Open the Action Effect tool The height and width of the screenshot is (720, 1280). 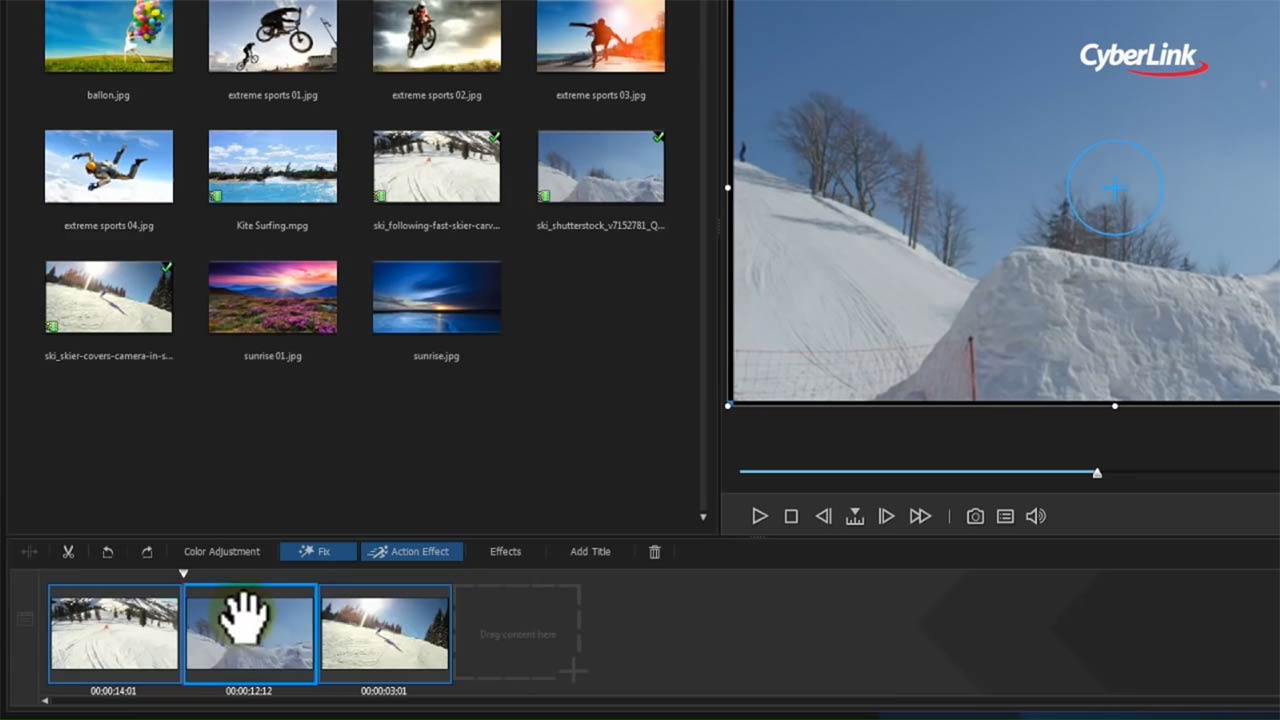tap(411, 552)
